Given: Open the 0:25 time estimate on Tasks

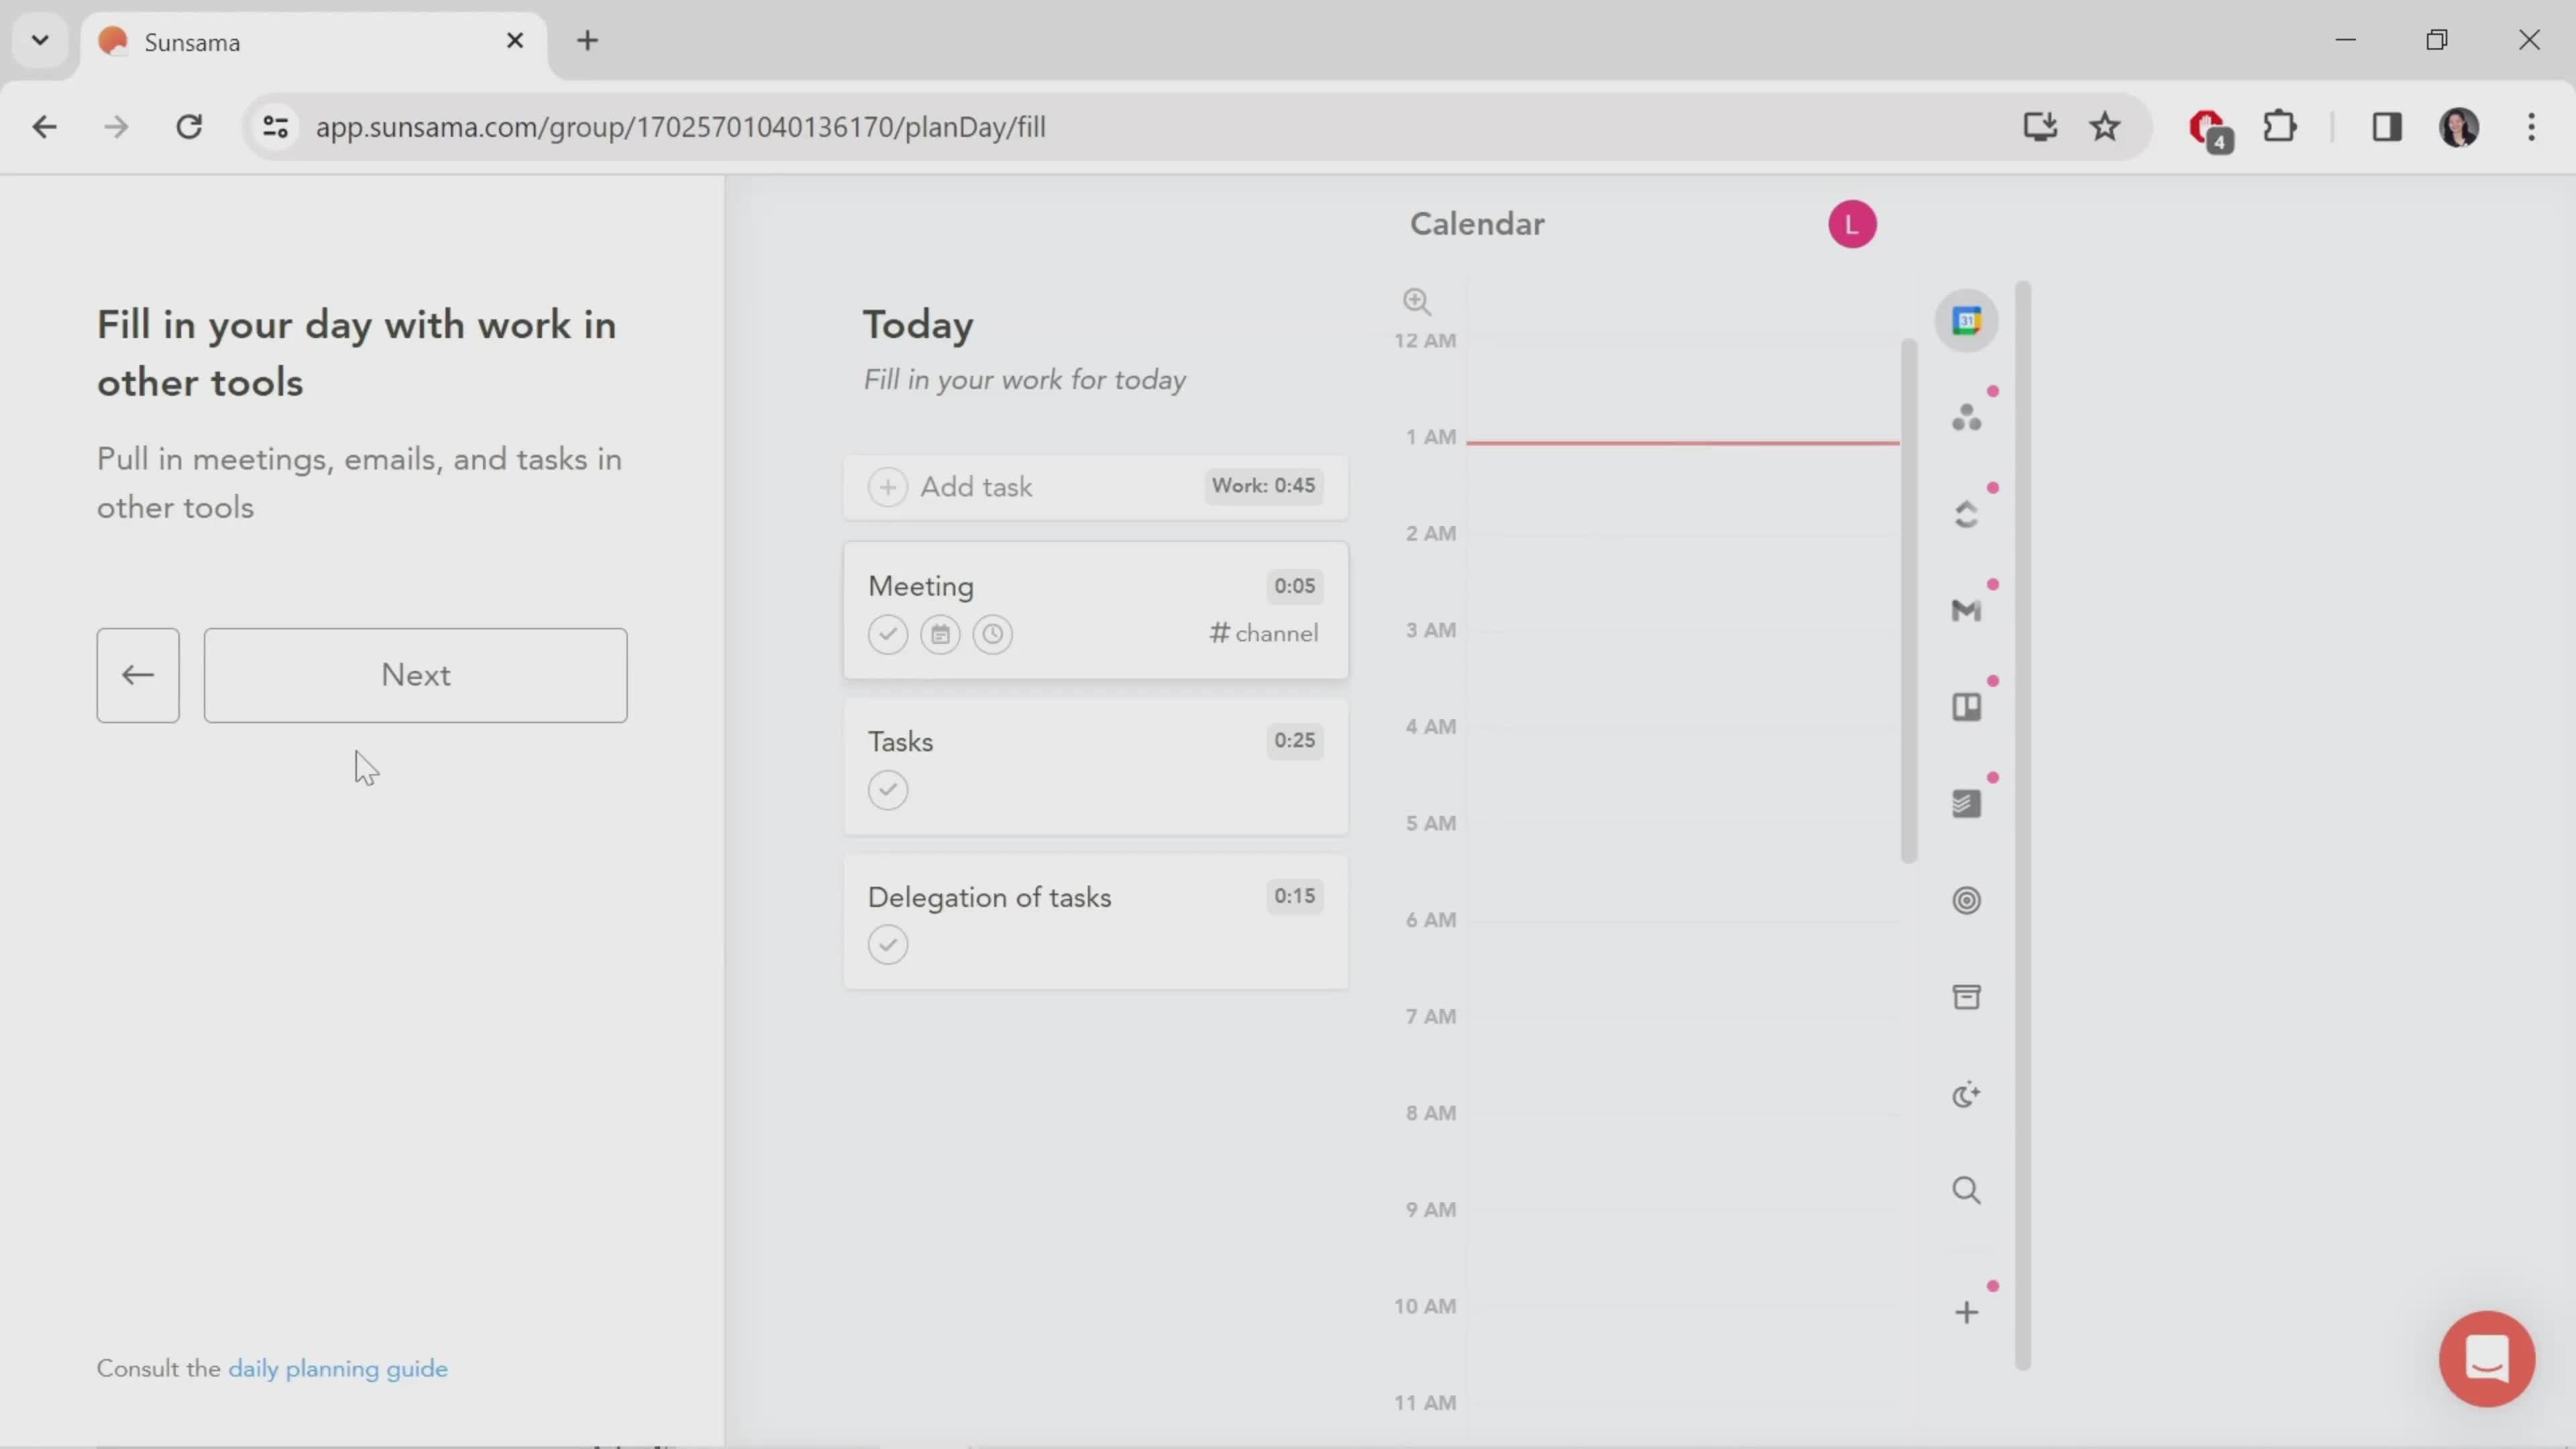Looking at the screenshot, I should point(1294,741).
